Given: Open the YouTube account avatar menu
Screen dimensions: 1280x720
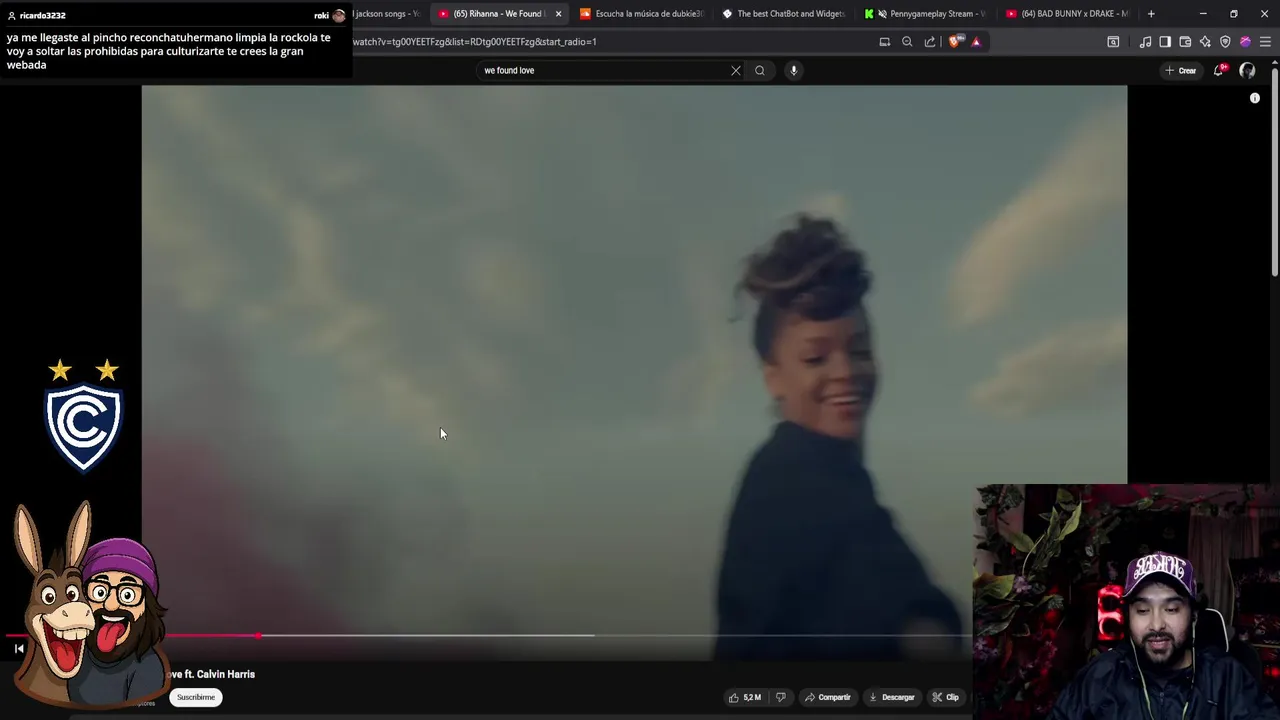Looking at the screenshot, I should pos(1247,70).
